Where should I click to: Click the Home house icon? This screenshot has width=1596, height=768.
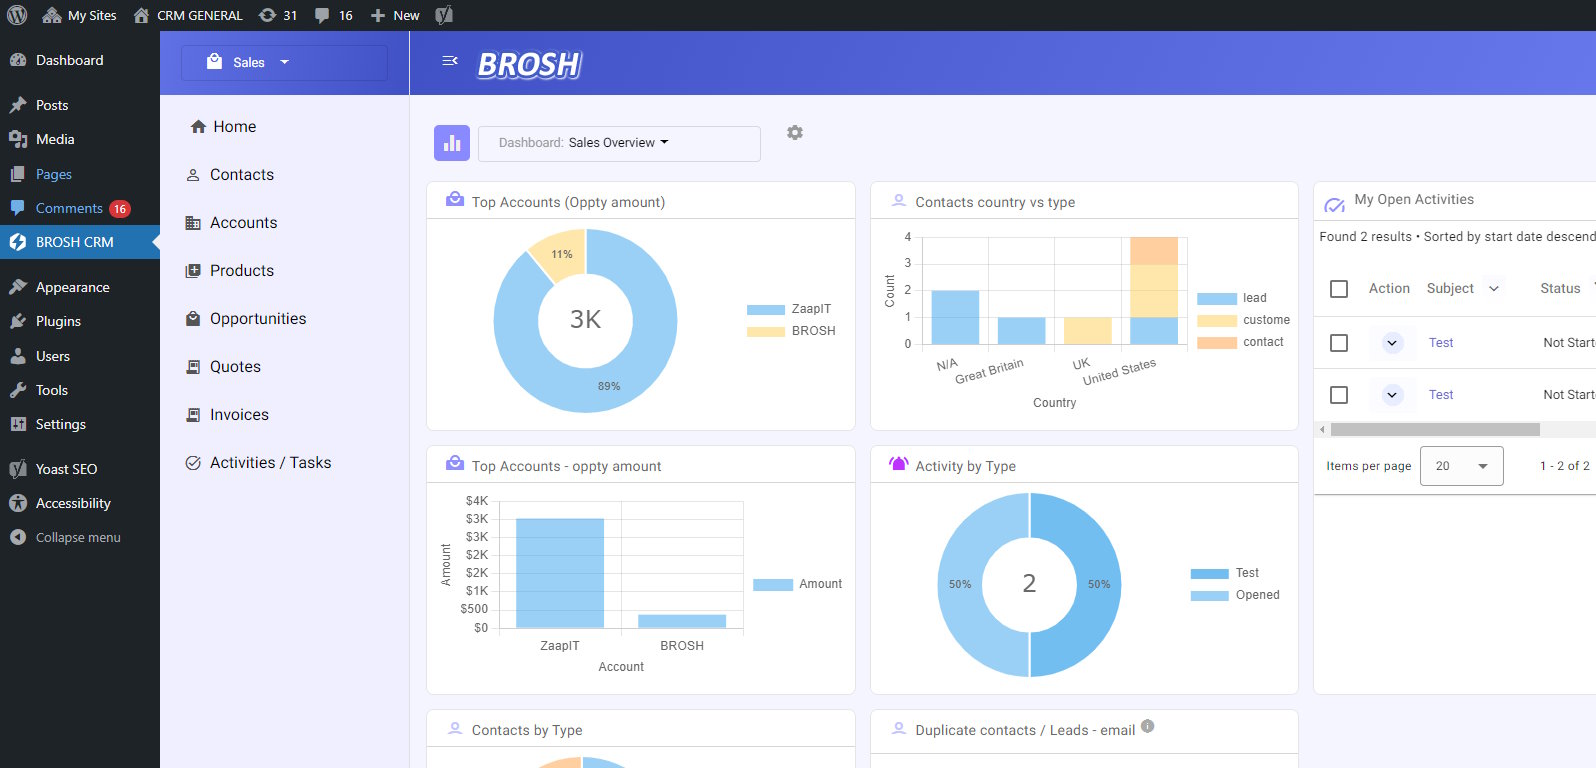click(198, 126)
